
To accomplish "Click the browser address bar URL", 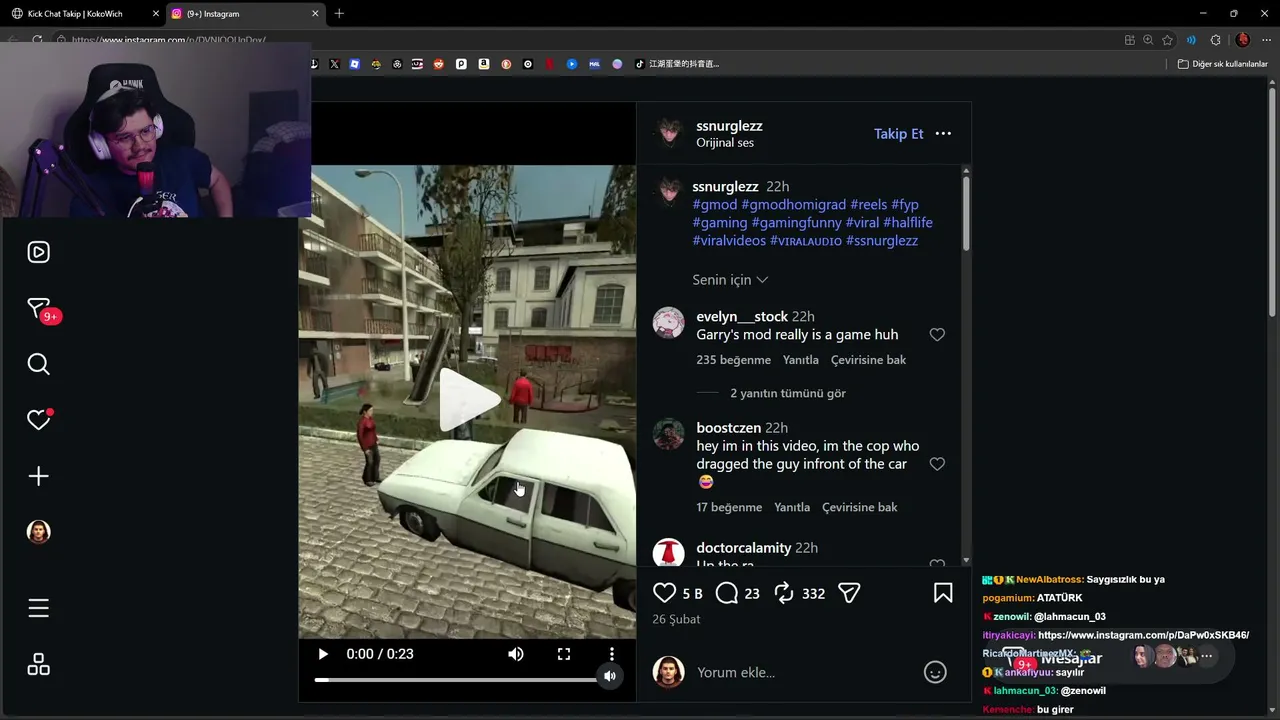I will click(168, 40).
